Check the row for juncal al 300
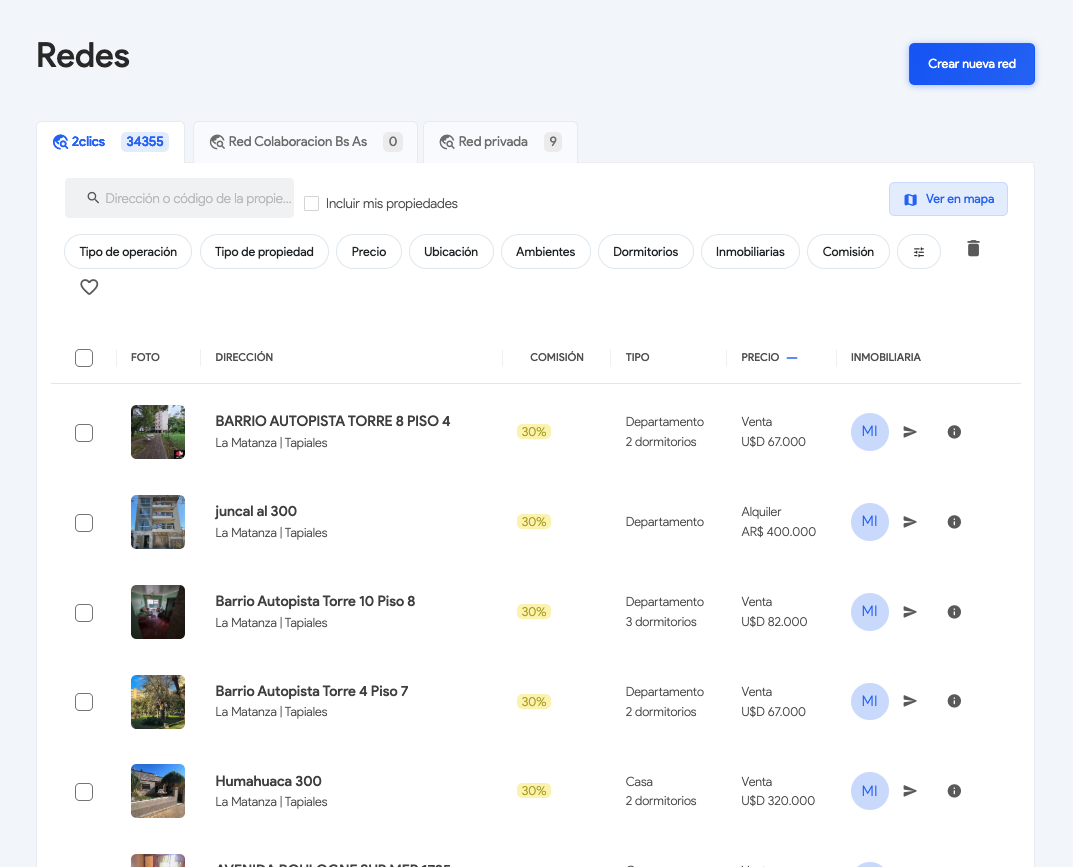Viewport: 1073px width, 867px height. pos(84,522)
